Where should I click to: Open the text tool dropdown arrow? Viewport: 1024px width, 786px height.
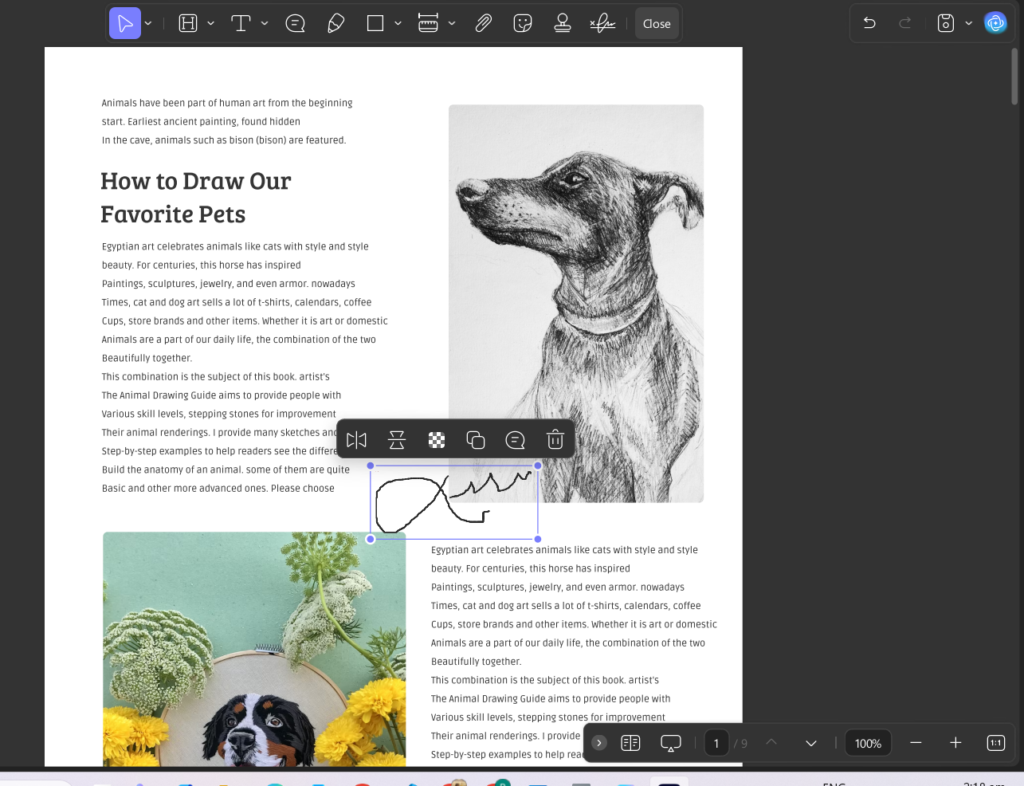264,23
